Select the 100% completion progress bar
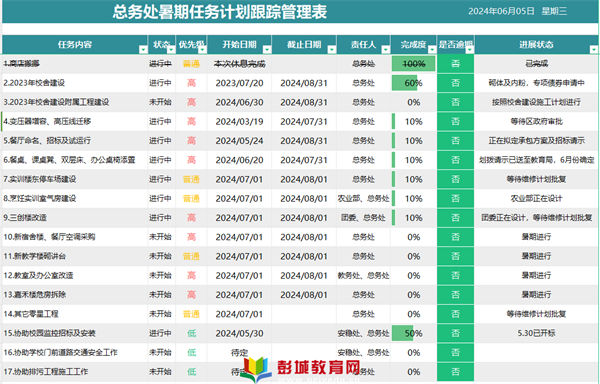 [413, 63]
